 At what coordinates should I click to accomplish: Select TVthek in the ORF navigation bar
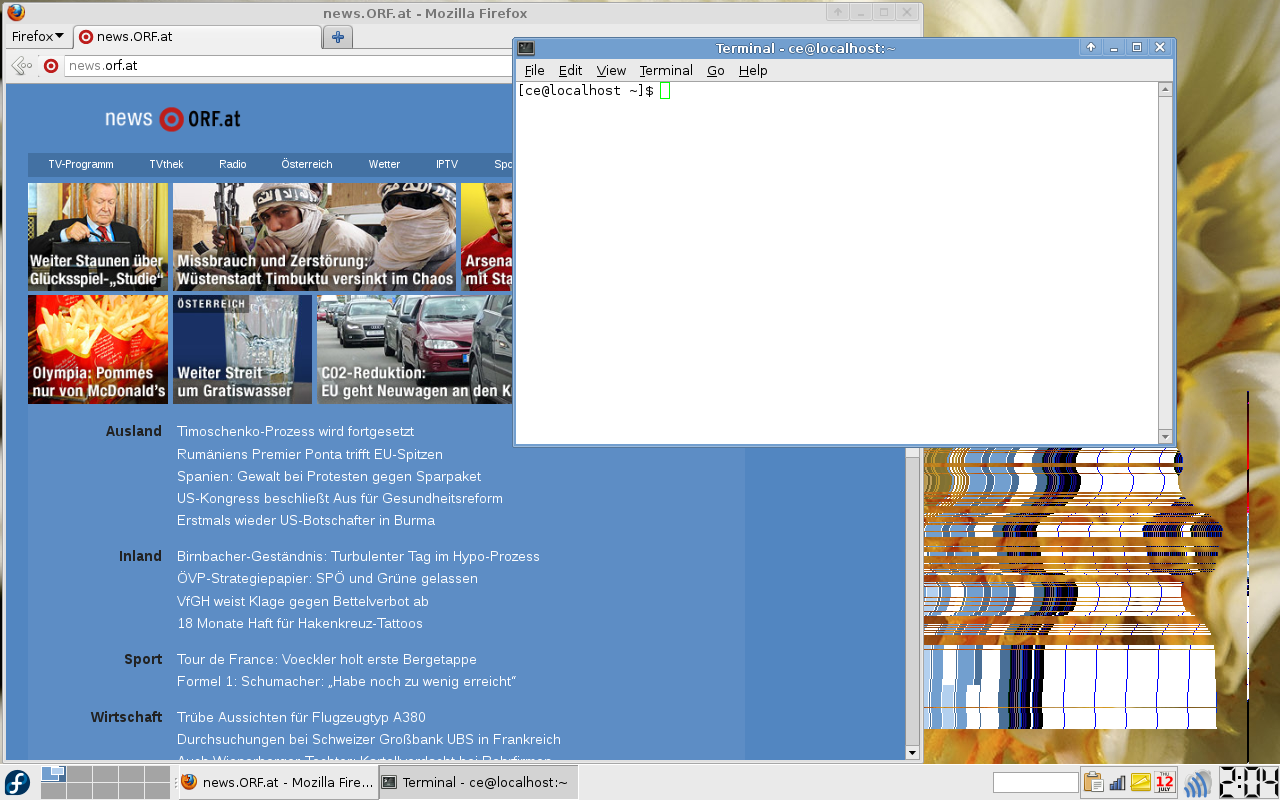166,164
